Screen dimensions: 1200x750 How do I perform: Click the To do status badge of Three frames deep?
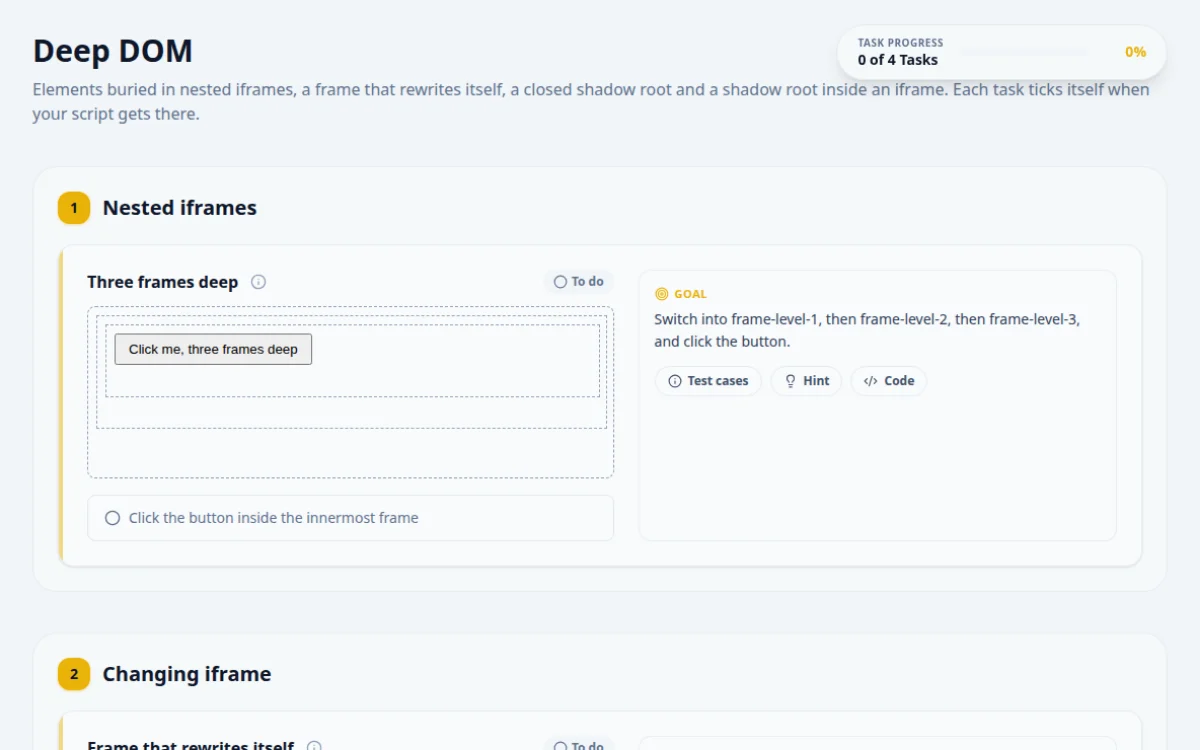click(x=579, y=282)
